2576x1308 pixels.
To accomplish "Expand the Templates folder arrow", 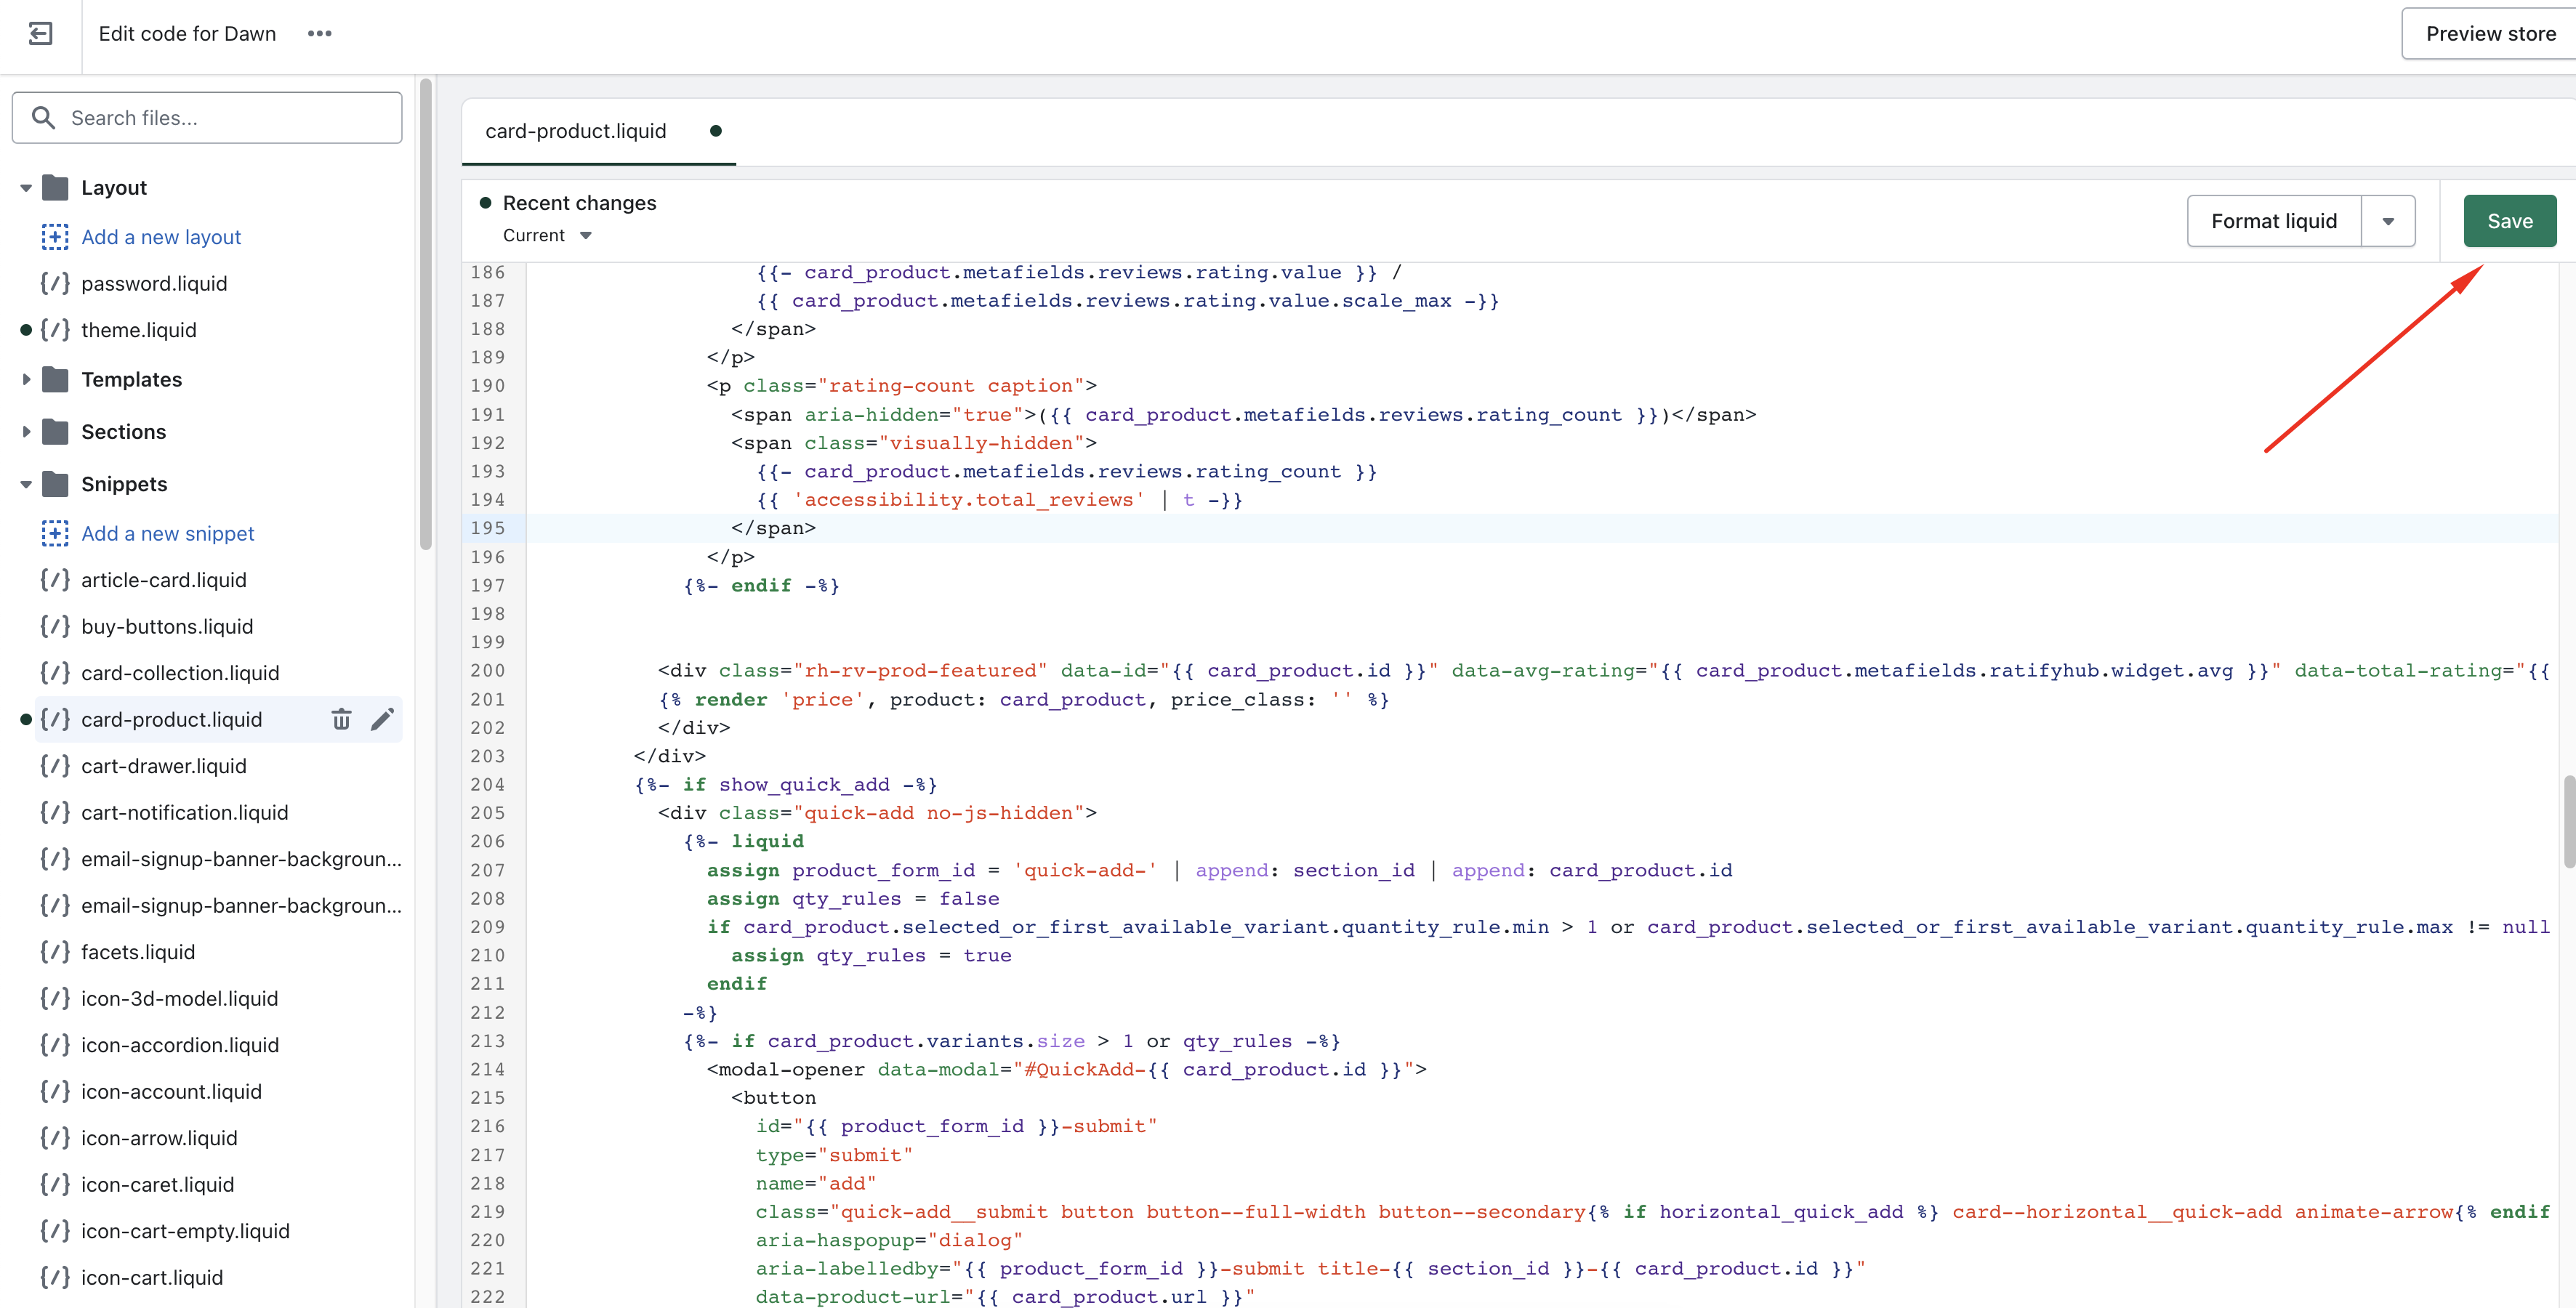I will pos(26,380).
